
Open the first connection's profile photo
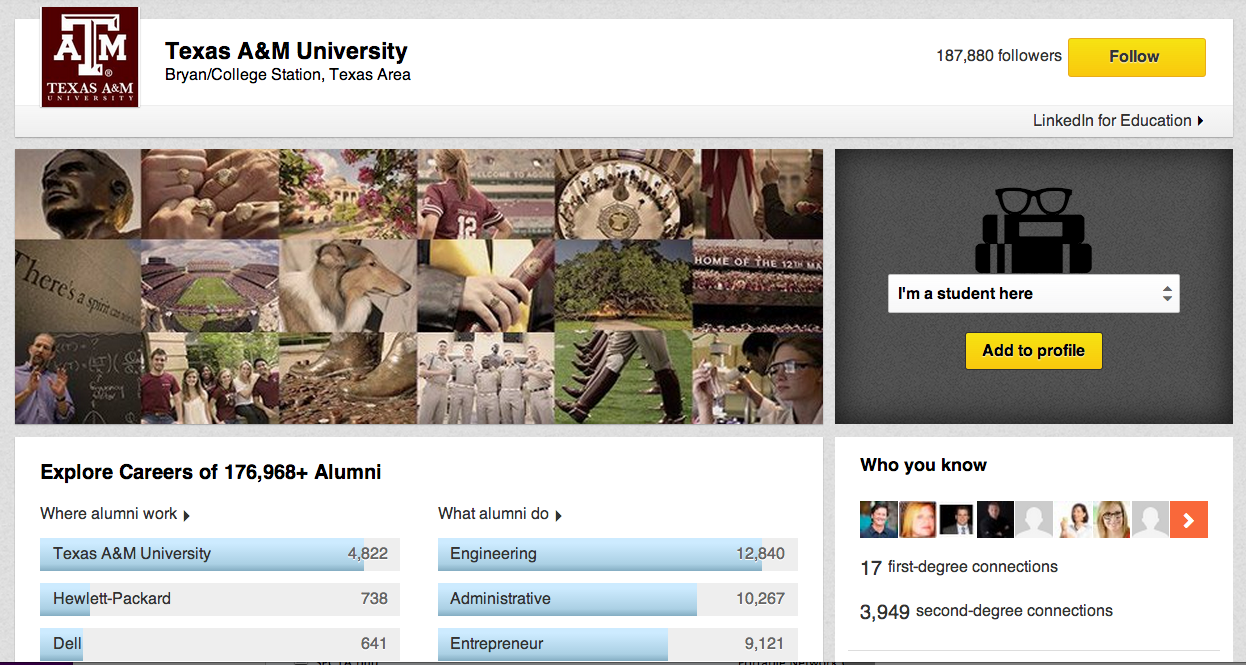coord(879,520)
